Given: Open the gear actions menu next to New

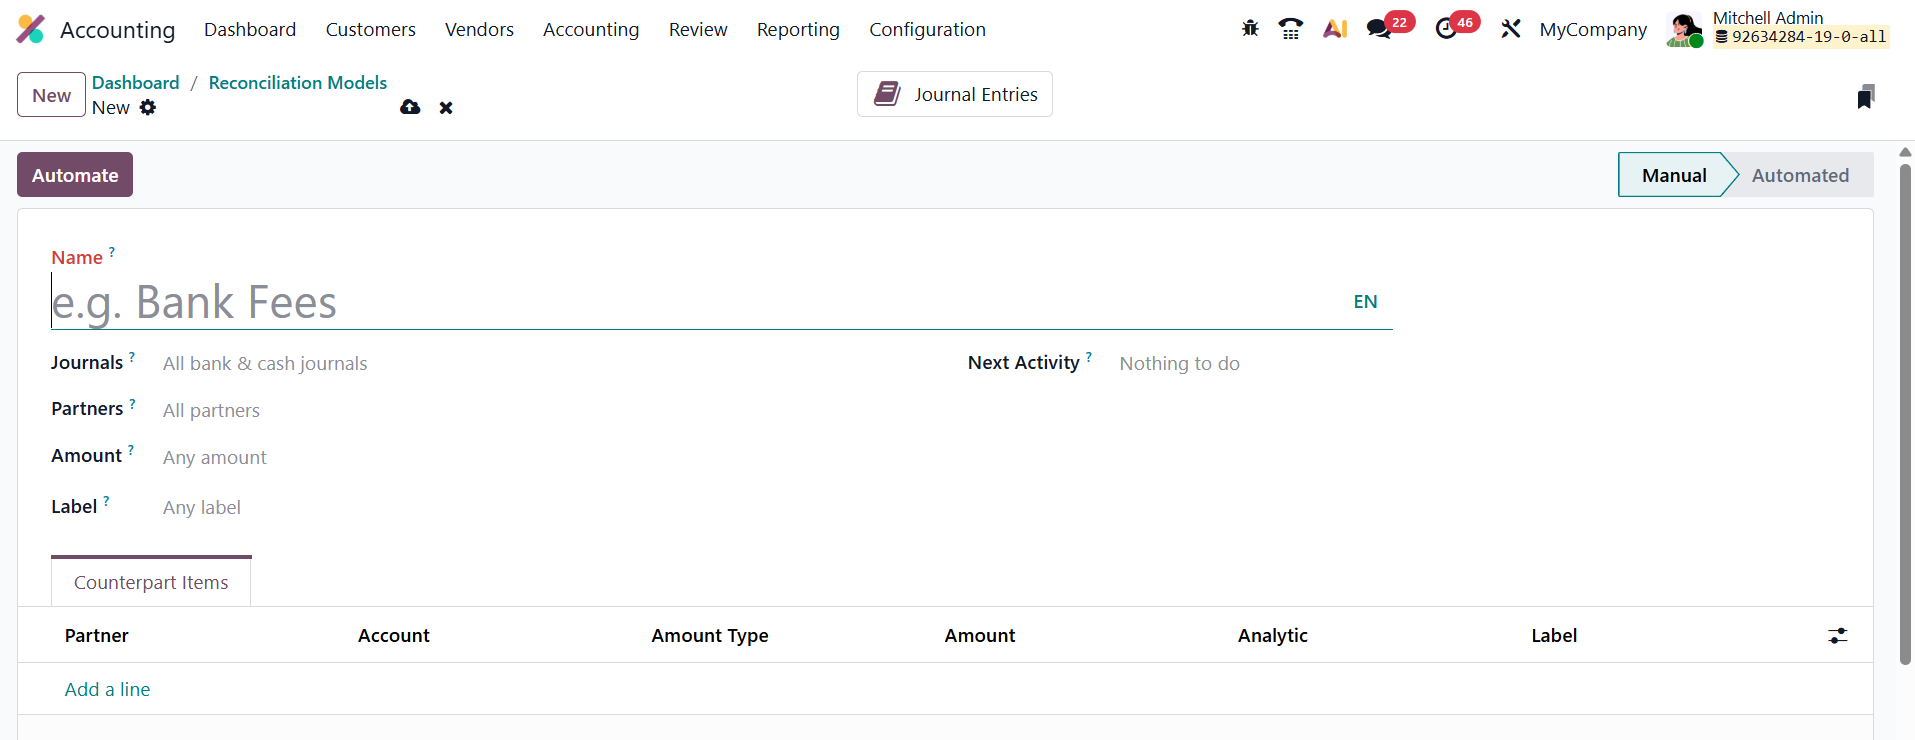Looking at the screenshot, I should 148,107.
